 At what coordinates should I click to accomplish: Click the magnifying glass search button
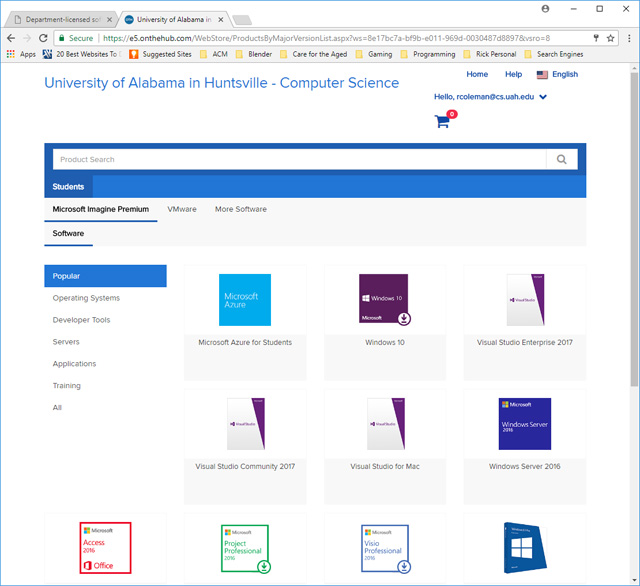tap(561, 159)
